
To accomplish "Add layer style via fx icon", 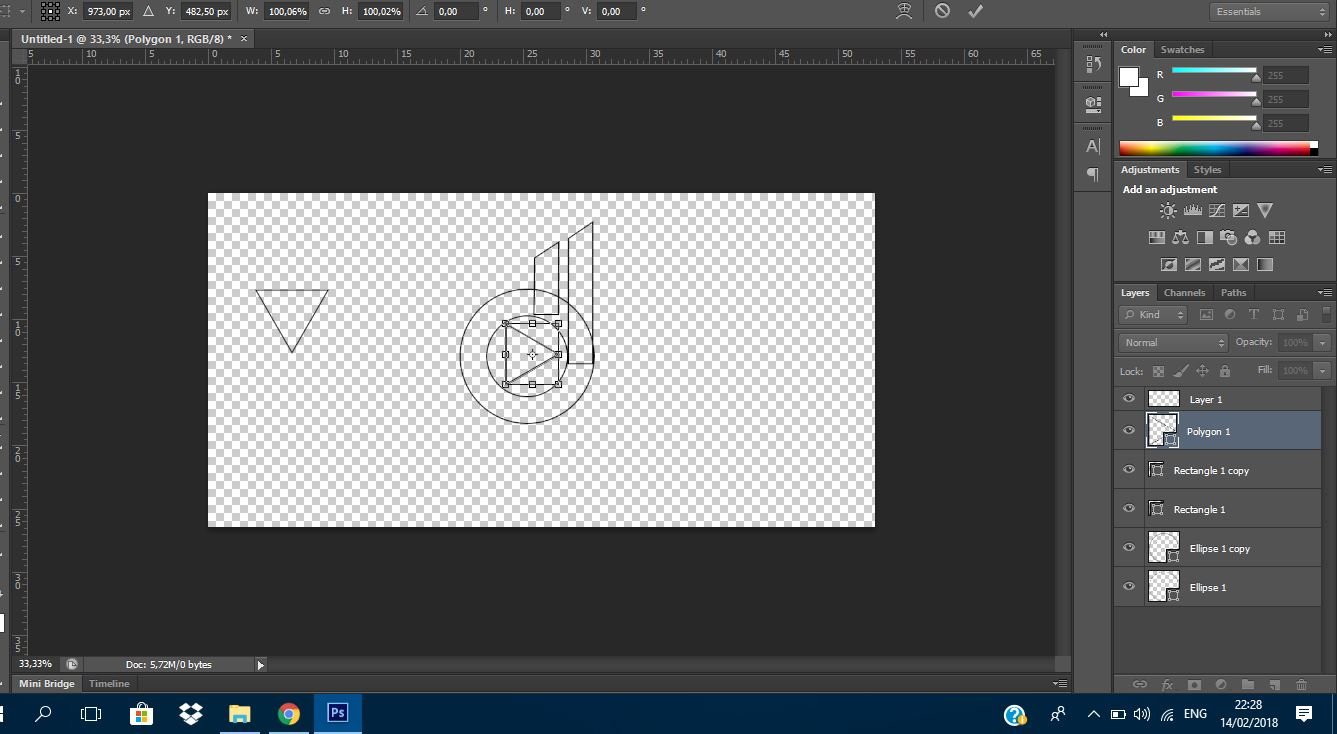I will 1167,685.
